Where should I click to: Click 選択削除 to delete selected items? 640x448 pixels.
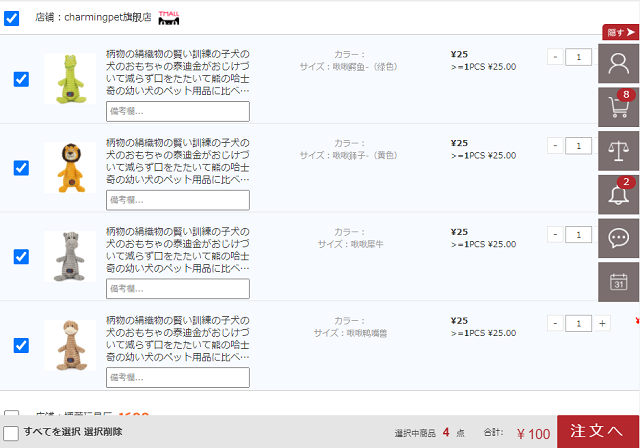pyautogui.click(x=103, y=432)
